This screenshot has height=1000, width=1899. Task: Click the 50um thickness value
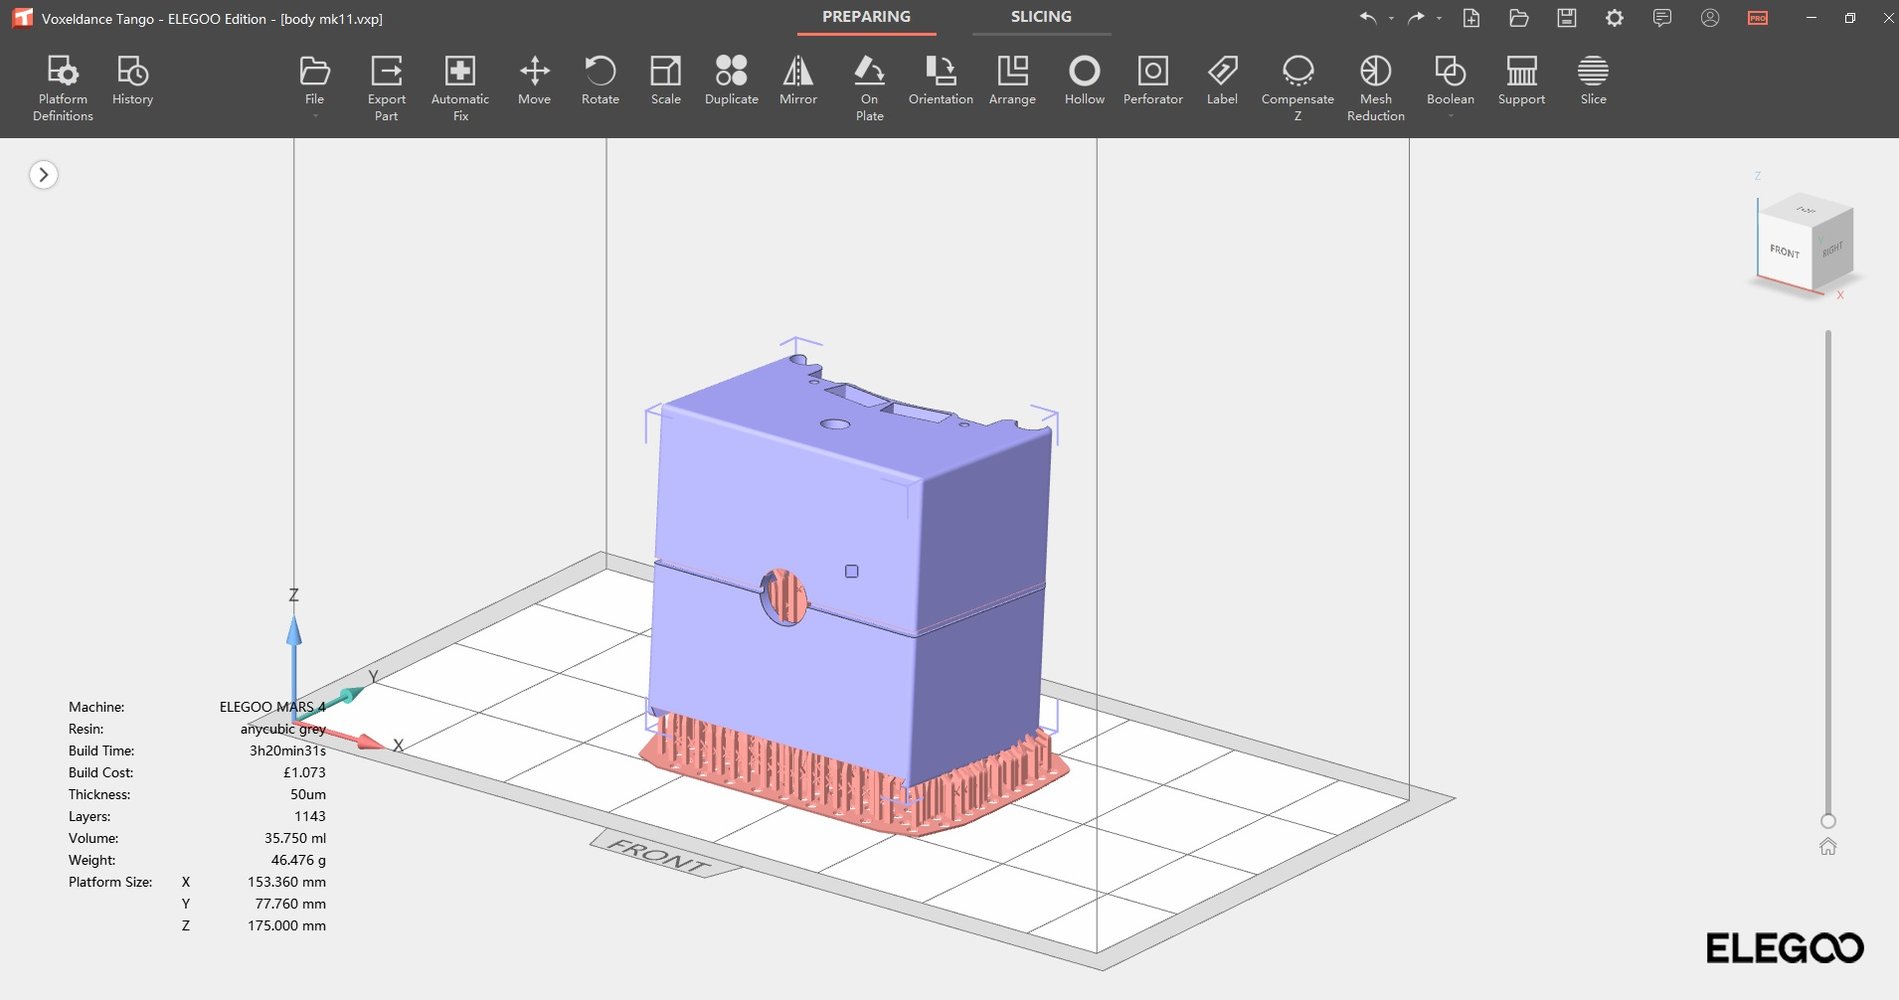click(308, 795)
